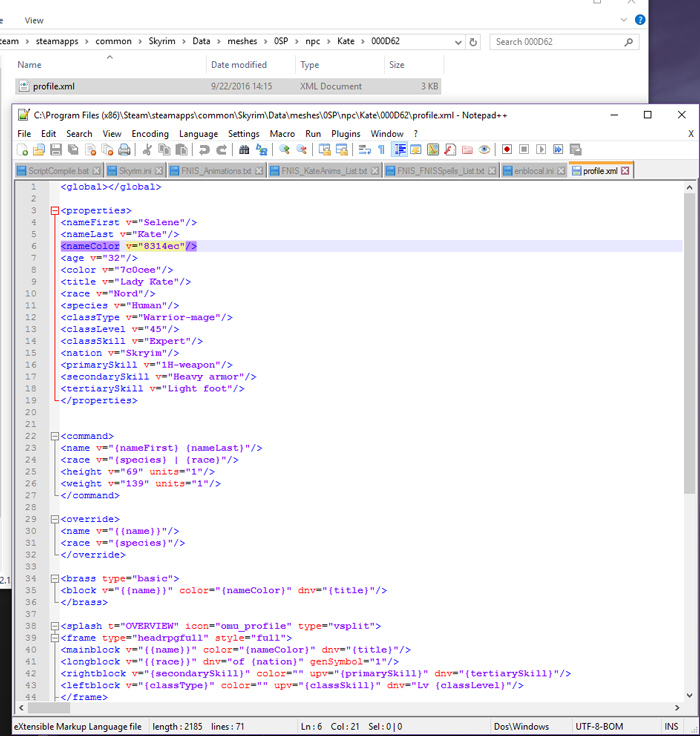Click the Save file toolbar icon
Image resolution: width=700 pixels, height=736 pixels.
point(56,150)
